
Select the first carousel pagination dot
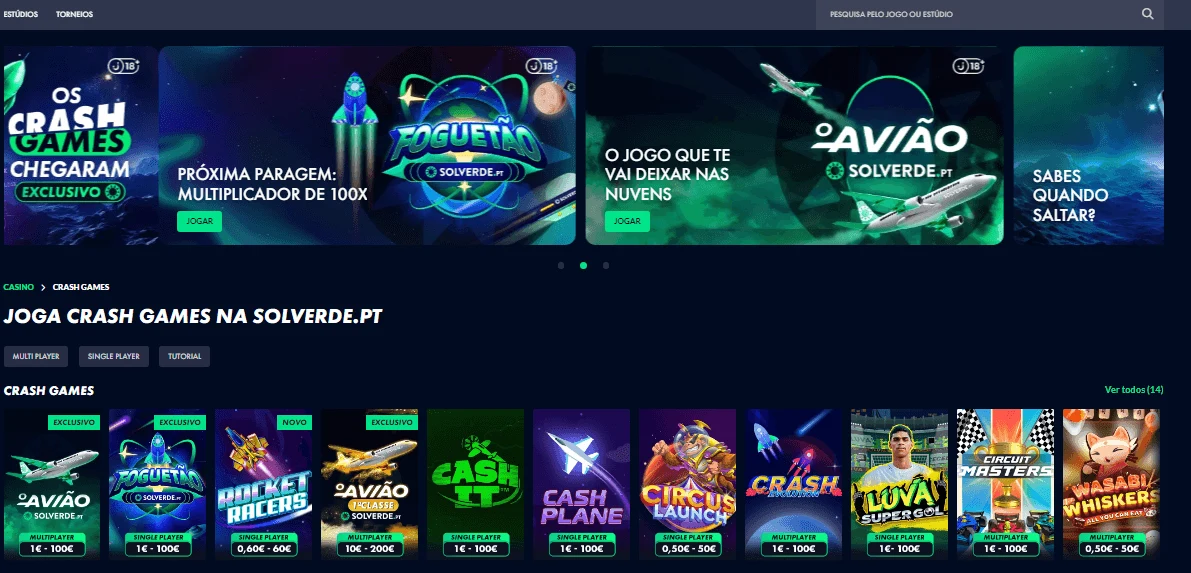[x=561, y=266]
